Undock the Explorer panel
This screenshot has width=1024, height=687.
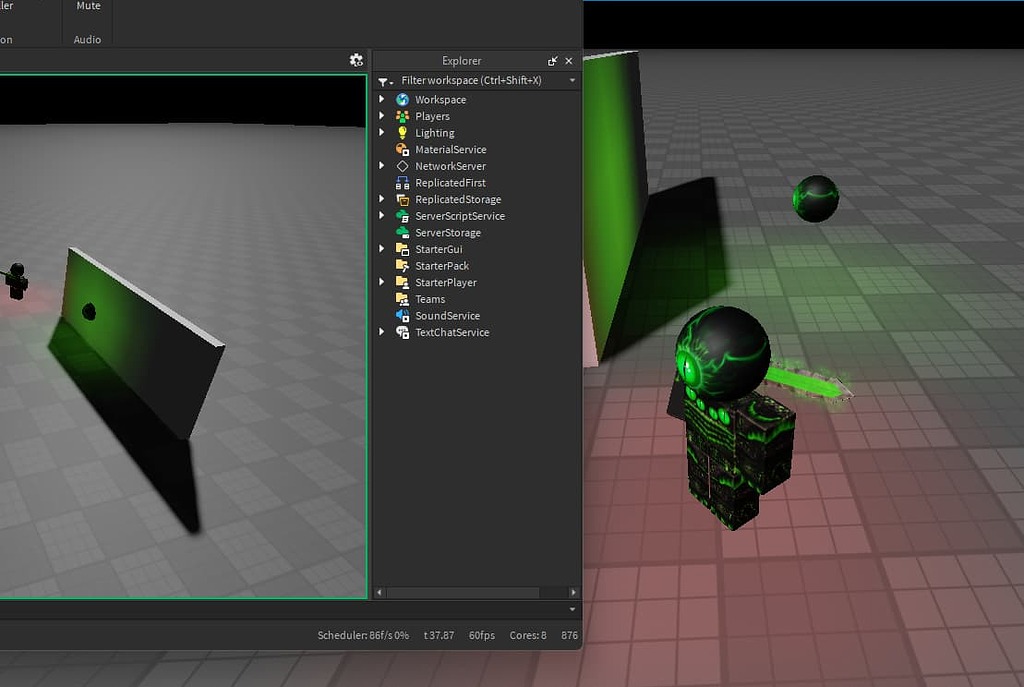552,61
